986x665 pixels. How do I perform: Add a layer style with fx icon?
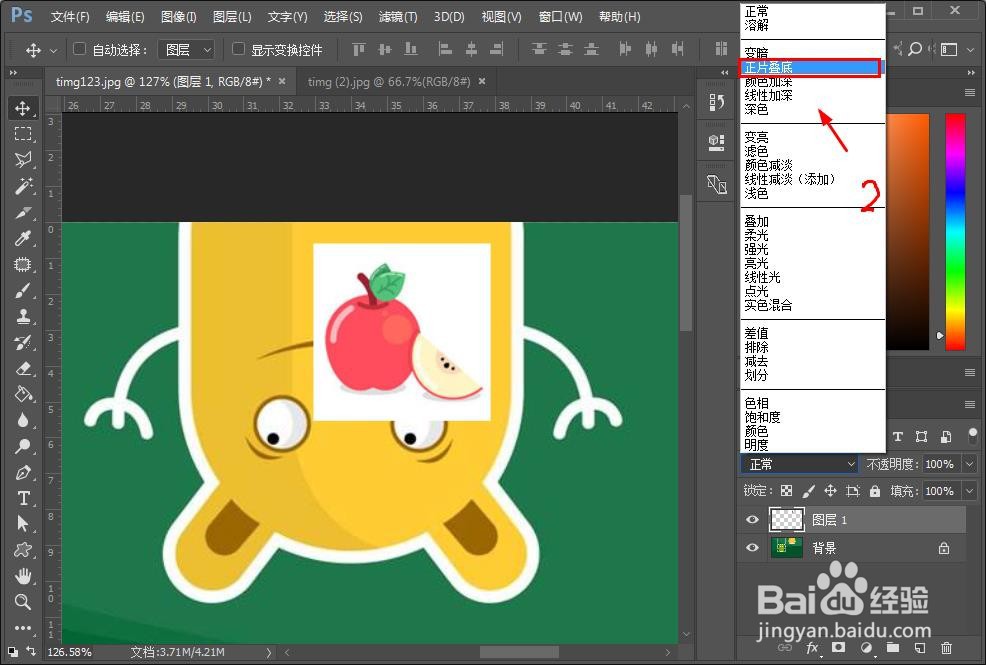click(812, 647)
